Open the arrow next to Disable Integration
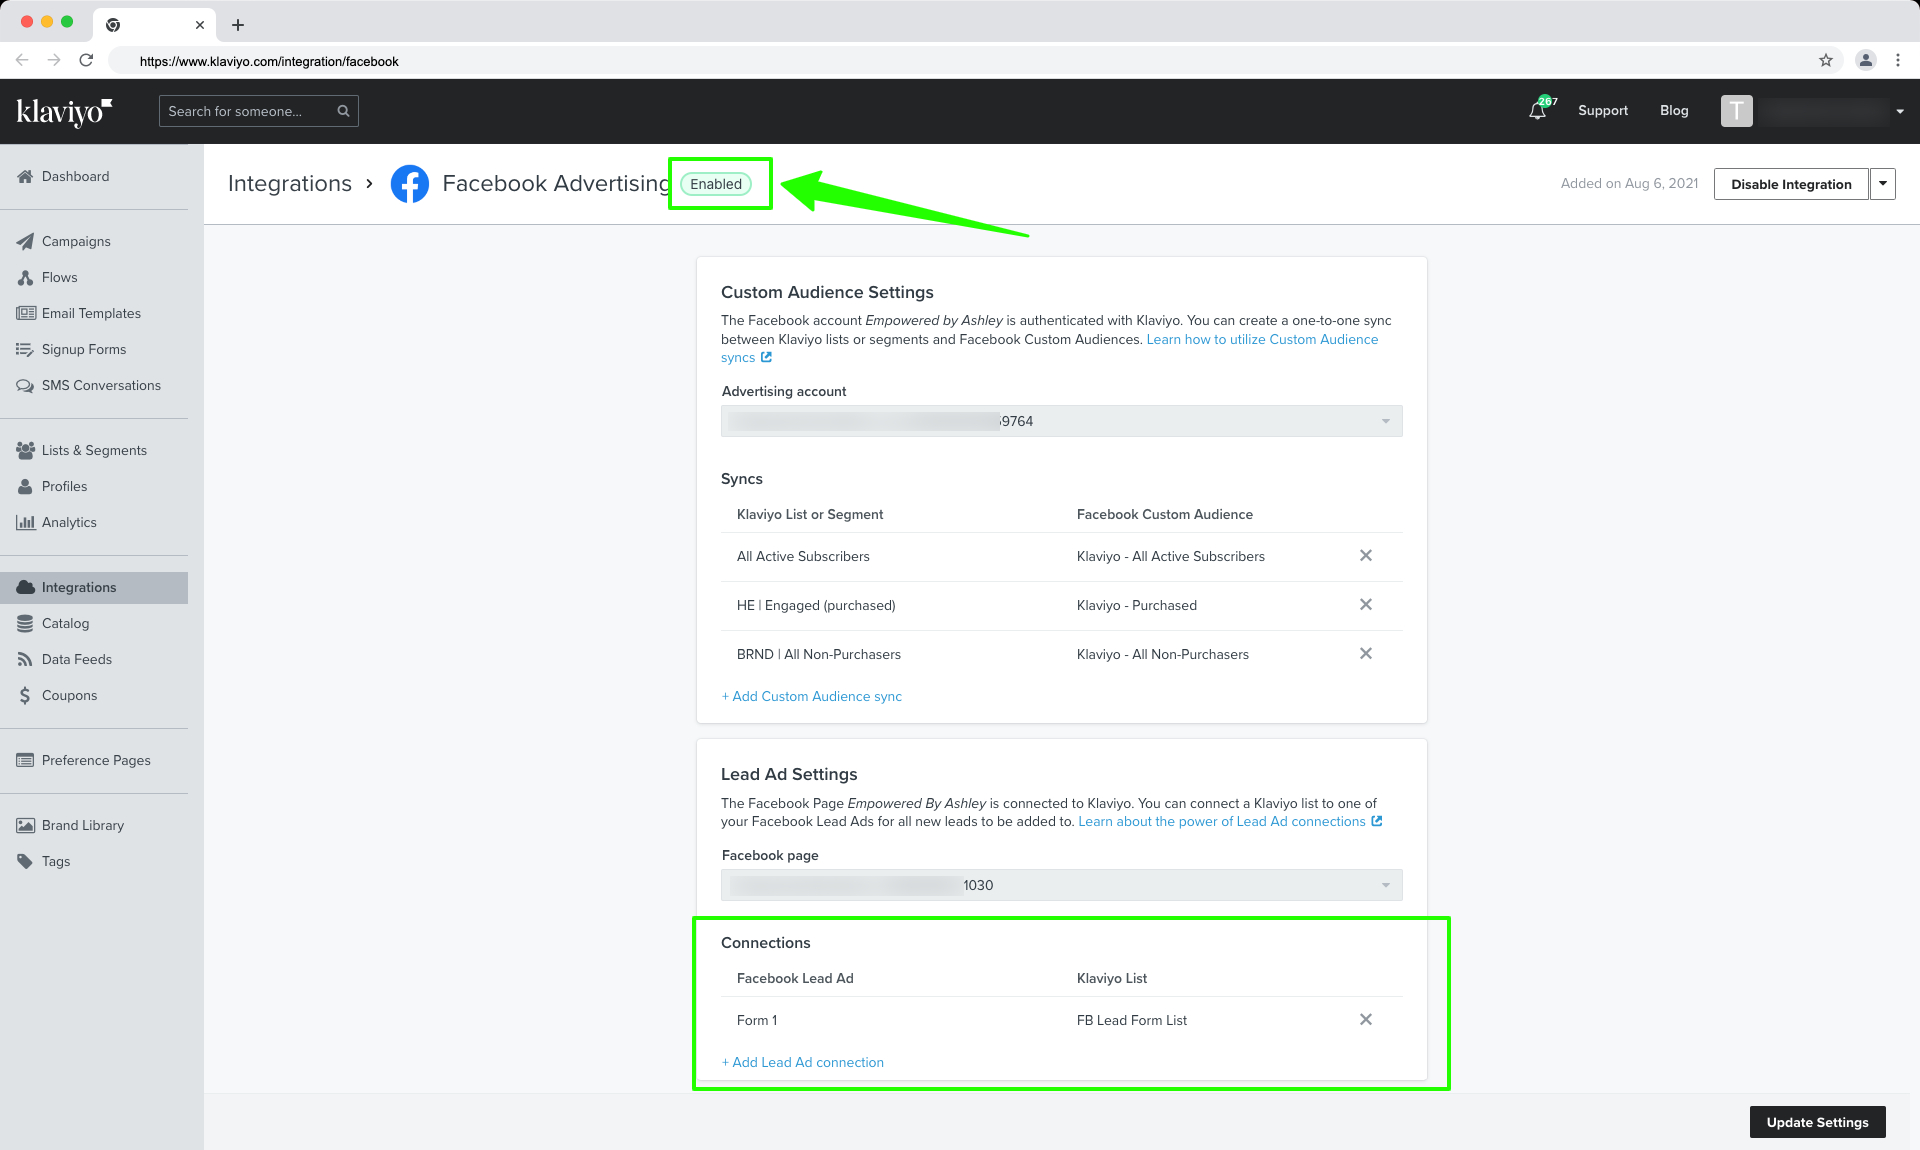 pos(1883,184)
